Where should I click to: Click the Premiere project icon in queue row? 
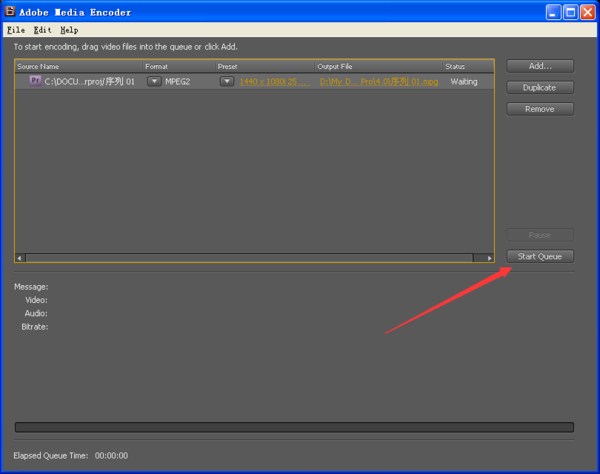[35, 81]
